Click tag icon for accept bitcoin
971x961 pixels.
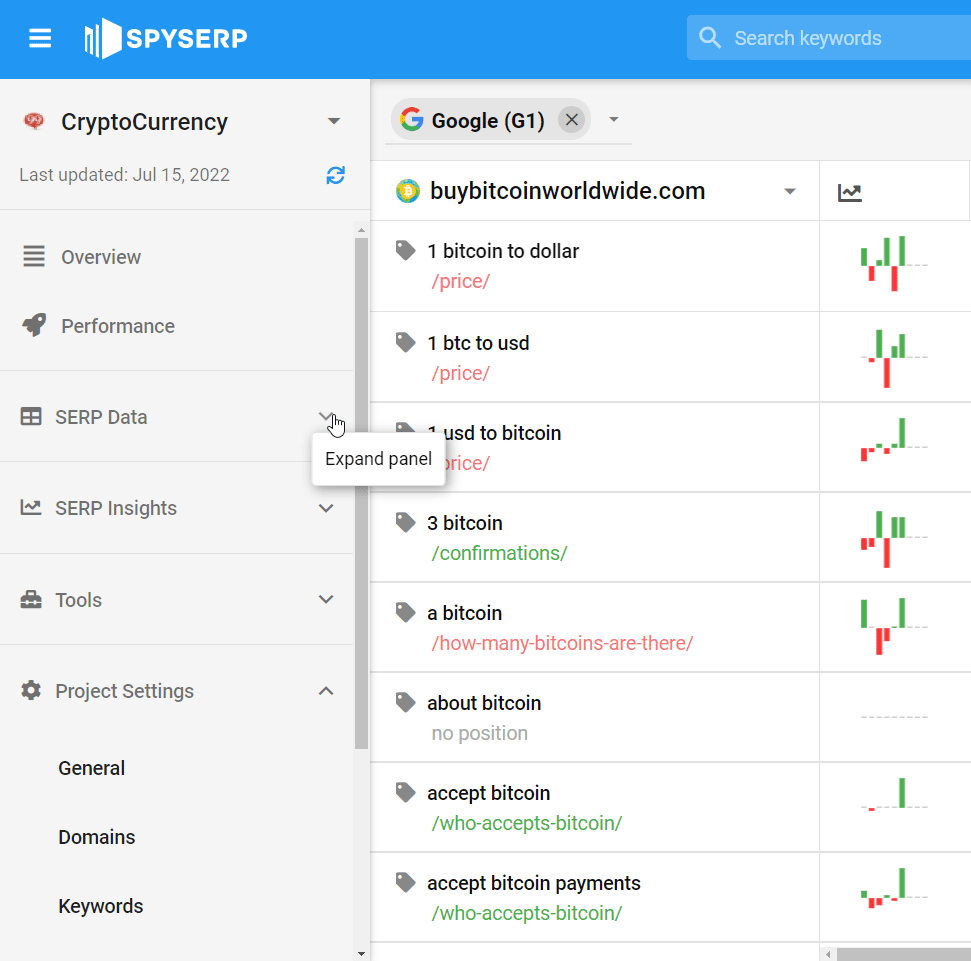coord(406,793)
